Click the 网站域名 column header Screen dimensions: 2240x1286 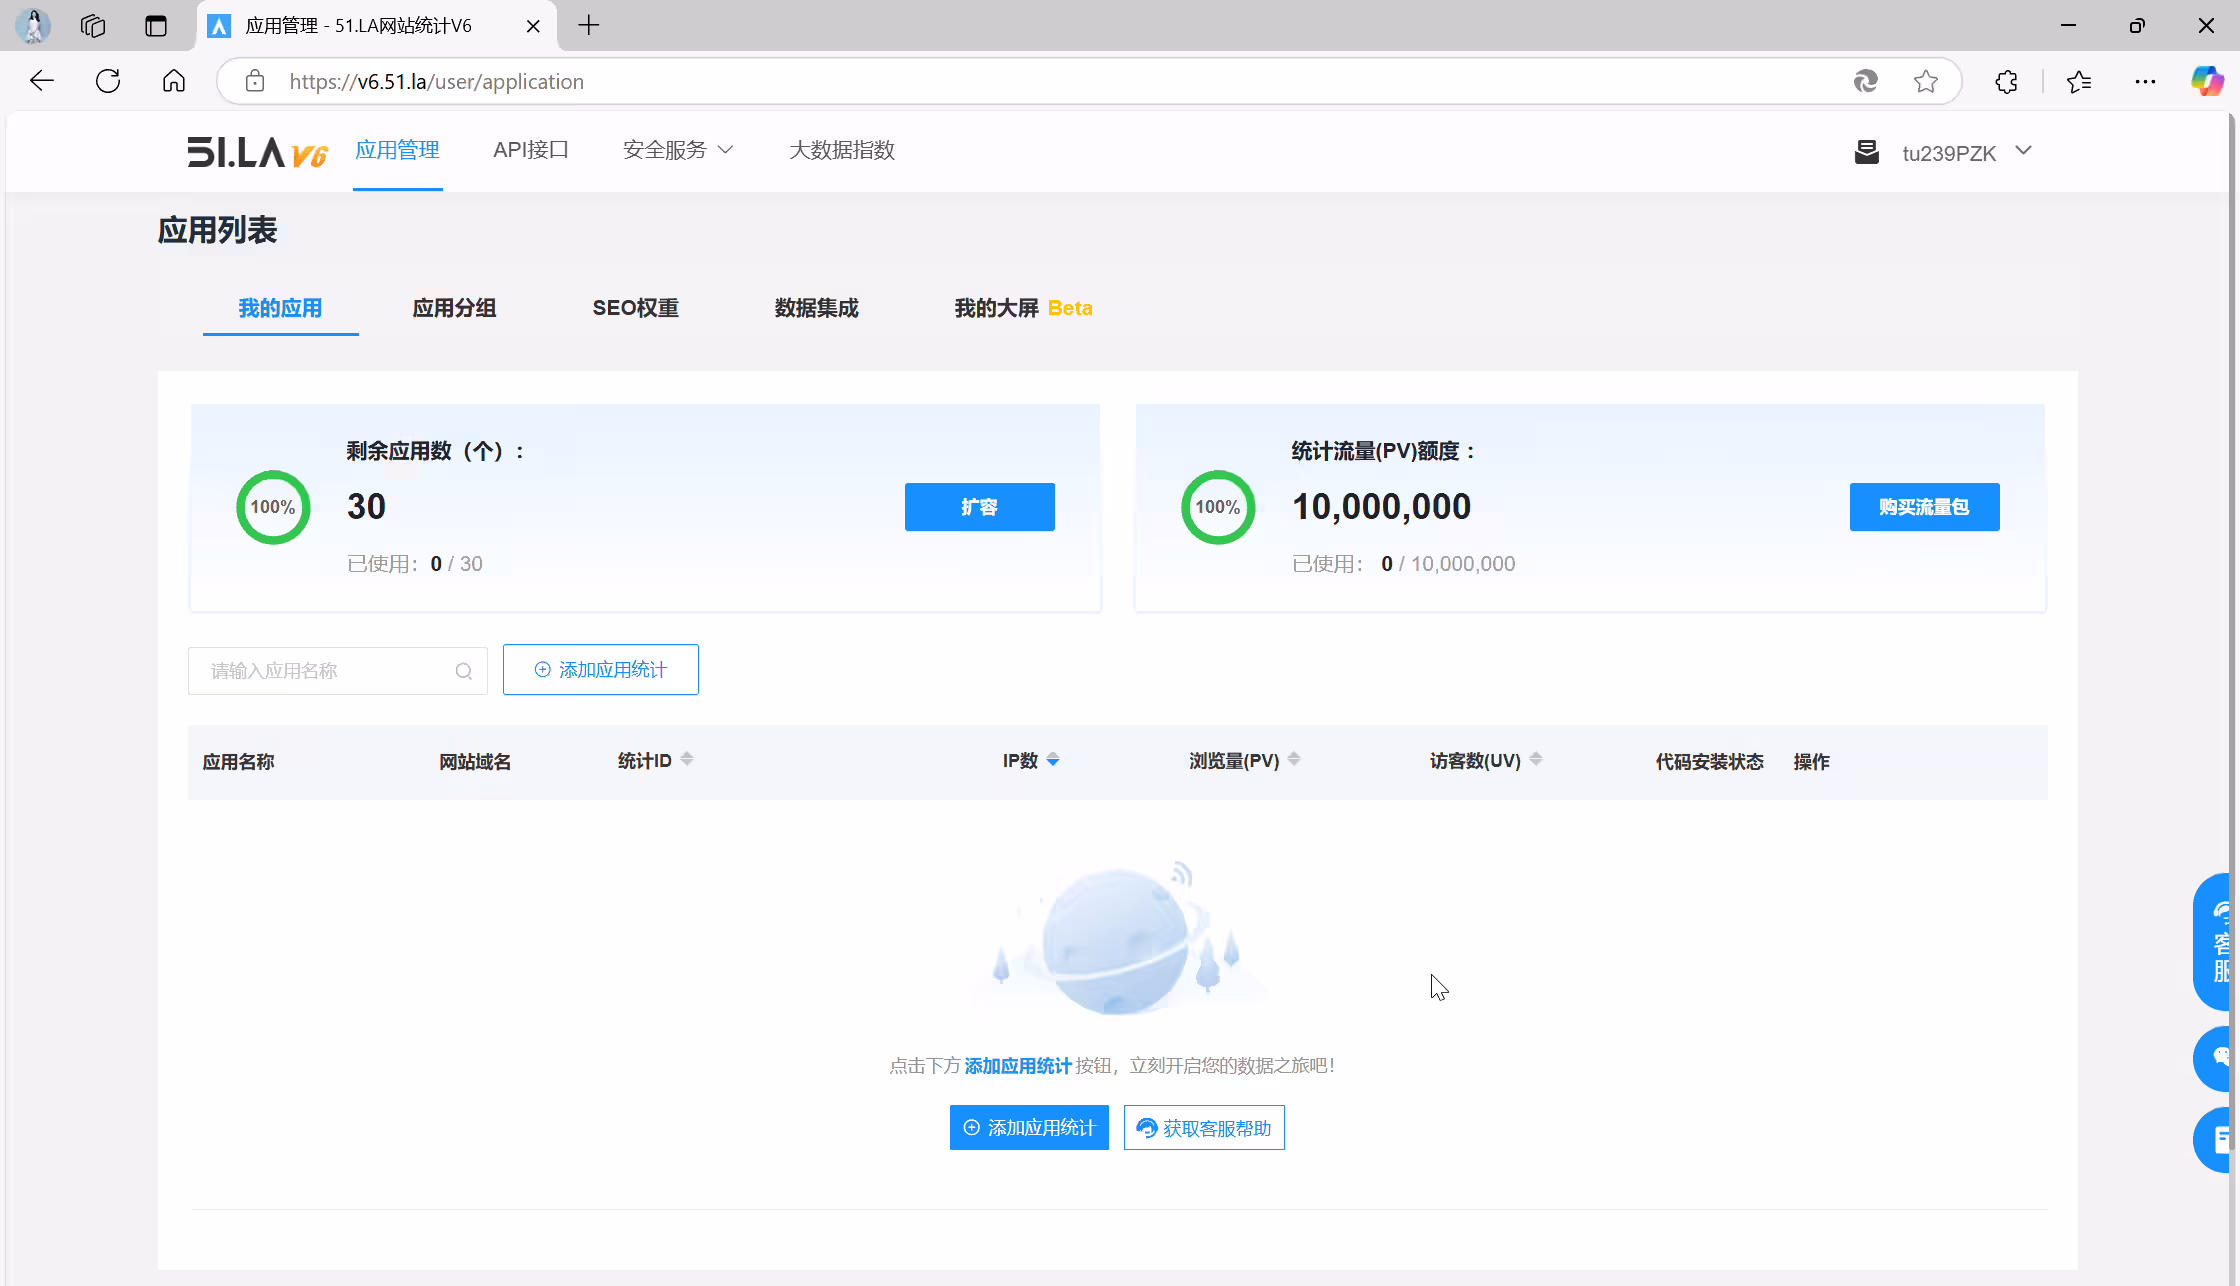click(475, 762)
